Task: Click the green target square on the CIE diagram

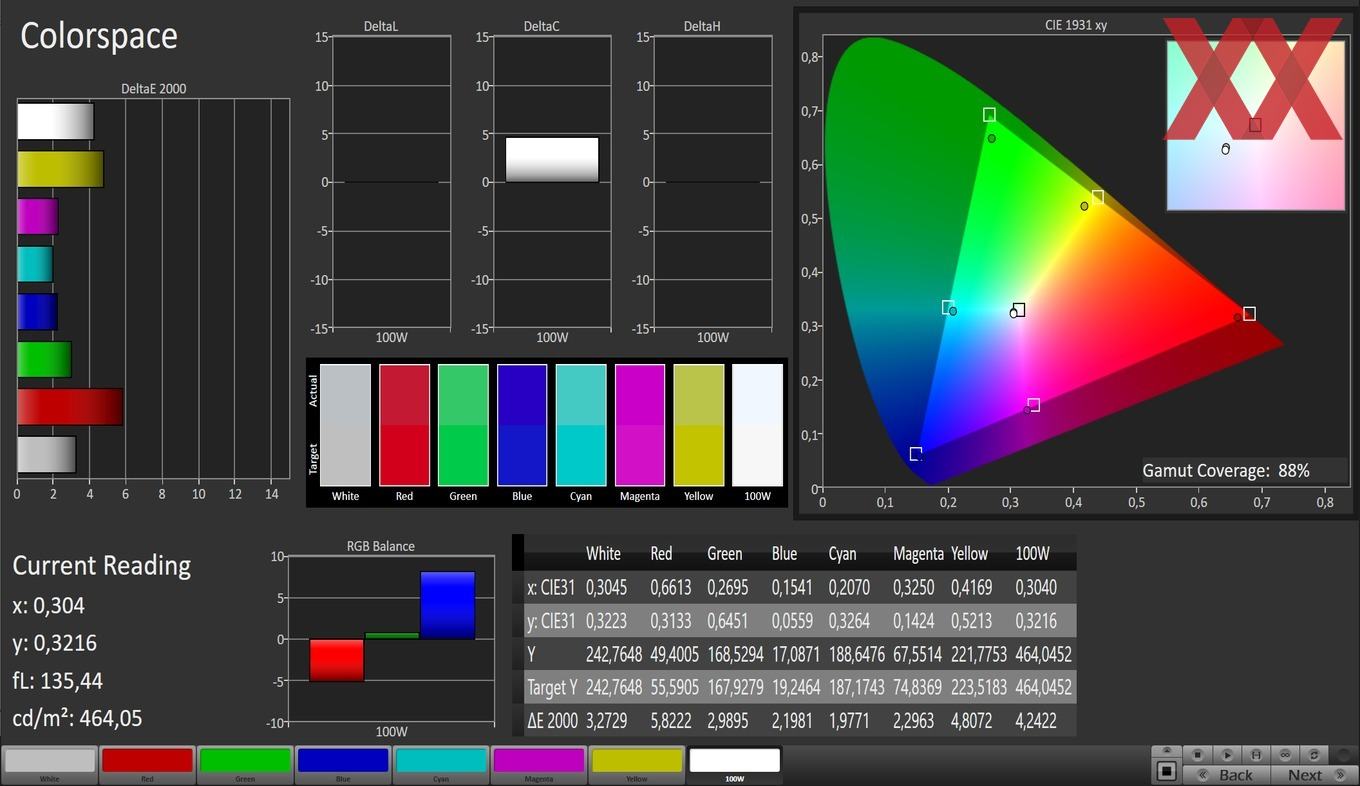Action: 989,115
